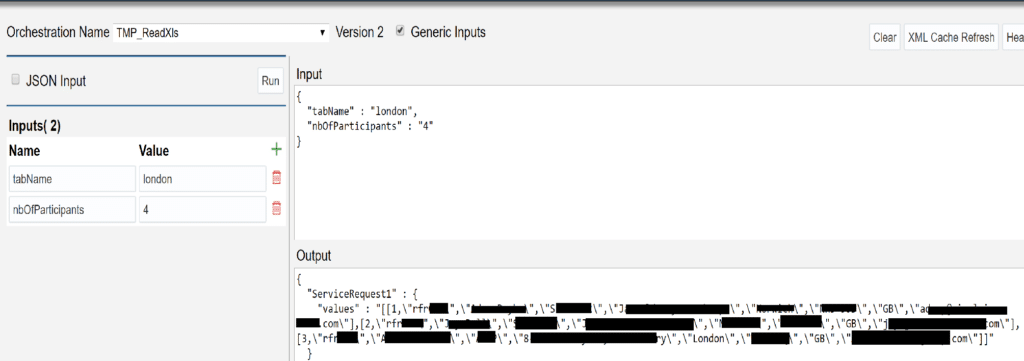Click the Name column header
Image resolution: width=1024 pixels, height=361 pixels.
(x=24, y=151)
